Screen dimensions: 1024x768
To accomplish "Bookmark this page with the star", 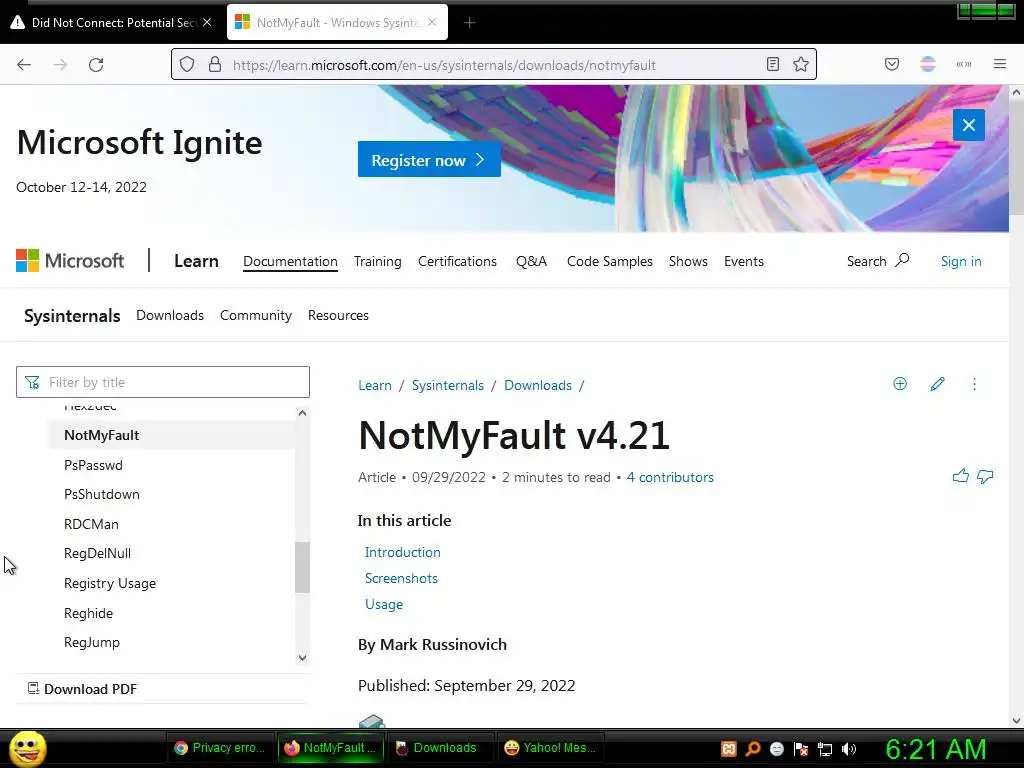I will click(801, 65).
